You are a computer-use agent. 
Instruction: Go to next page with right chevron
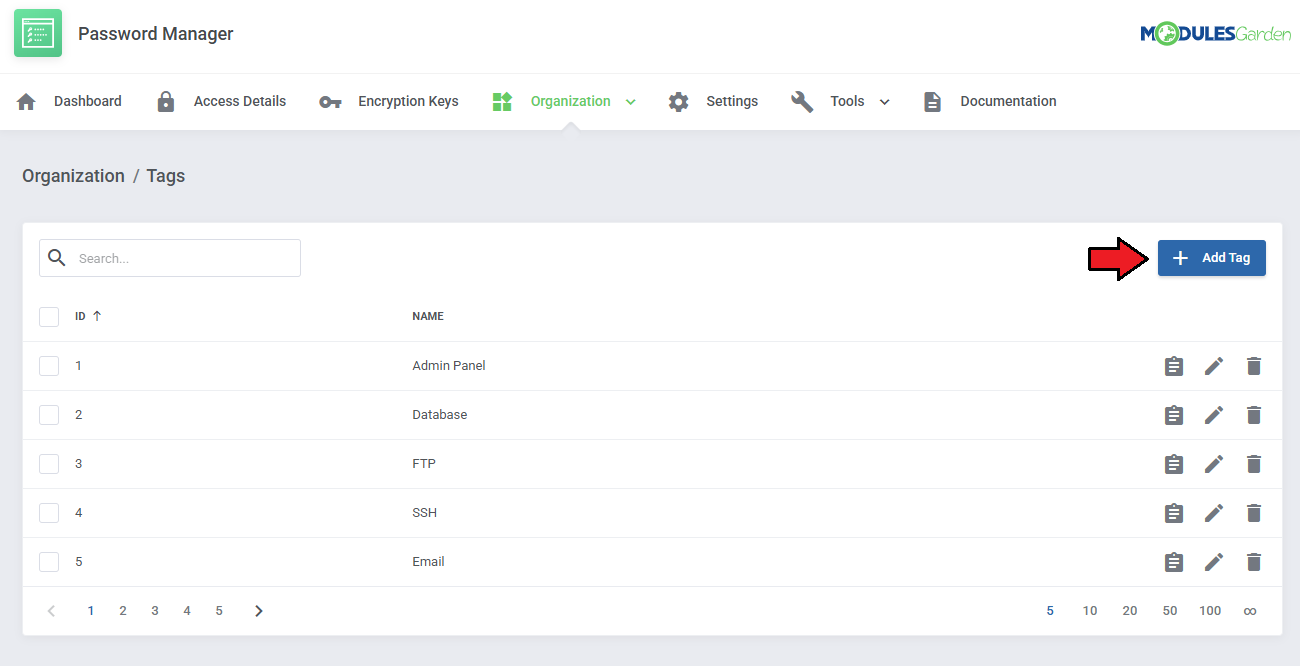[x=259, y=611]
